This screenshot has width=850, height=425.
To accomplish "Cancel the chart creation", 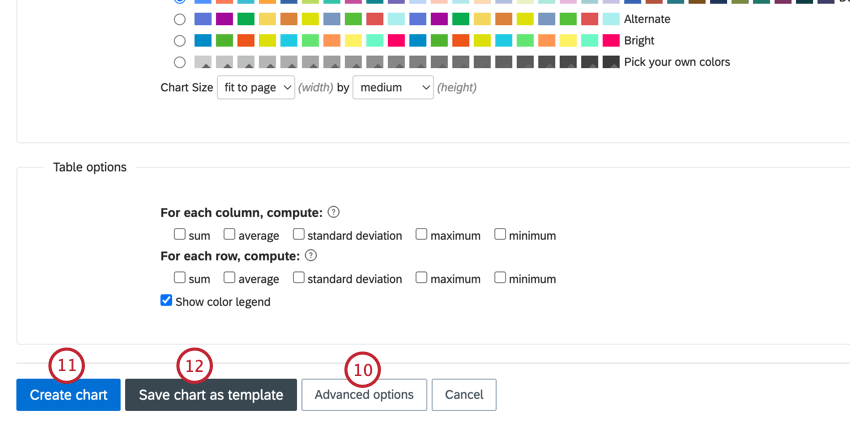I will [x=463, y=395].
